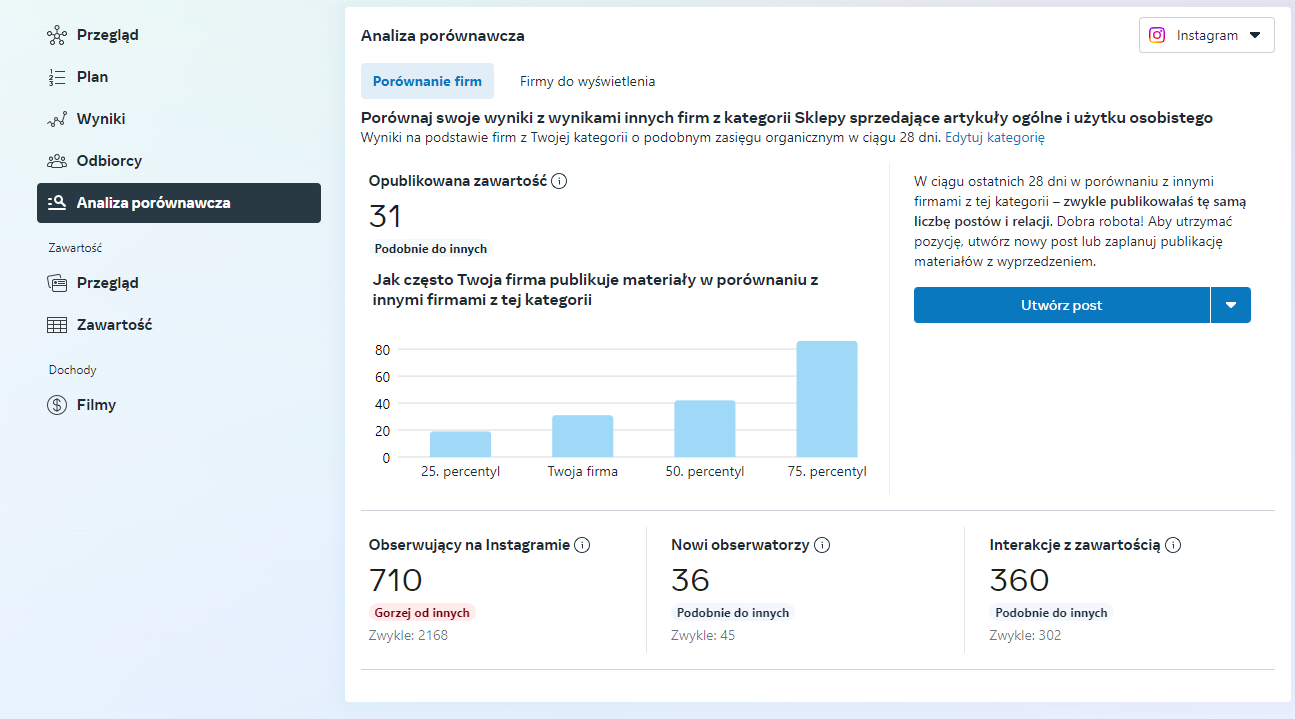Screen dimensions: 1295x719
Task: Click the Twoja firma bar in chart
Action: (582, 436)
